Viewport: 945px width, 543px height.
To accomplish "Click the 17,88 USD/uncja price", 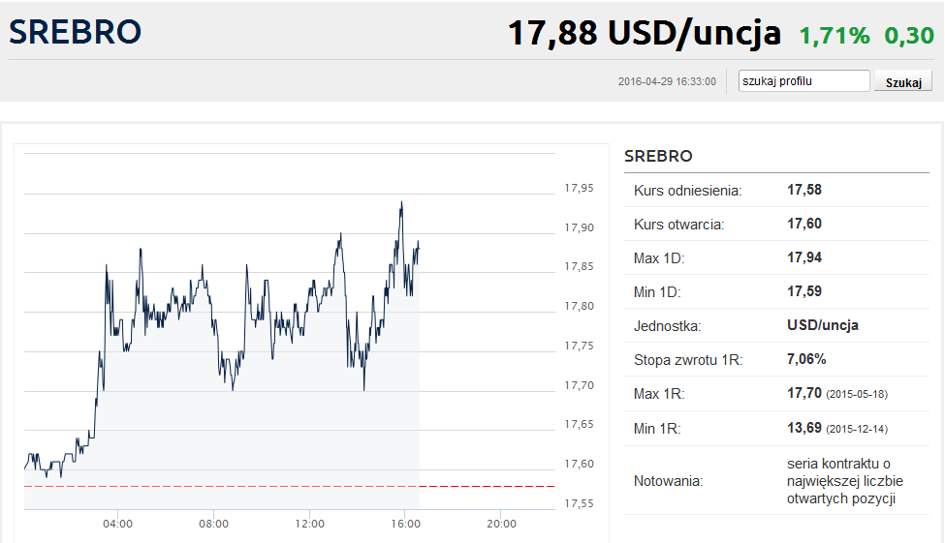I will [644, 33].
